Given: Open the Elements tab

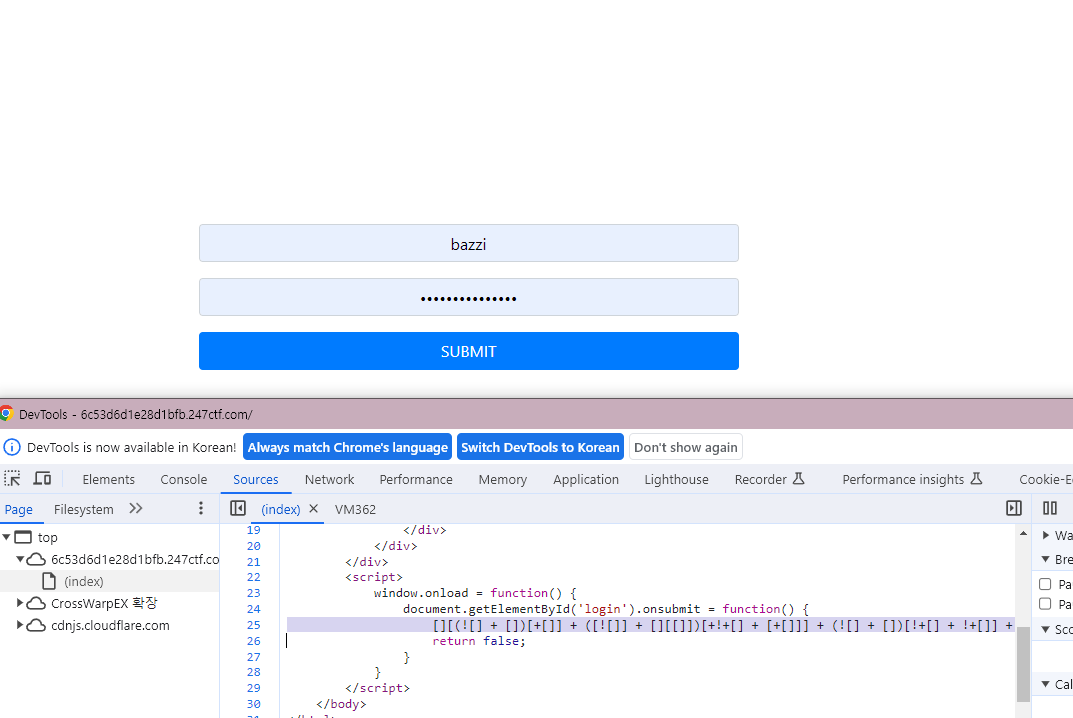Looking at the screenshot, I should [x=108, y=479].
